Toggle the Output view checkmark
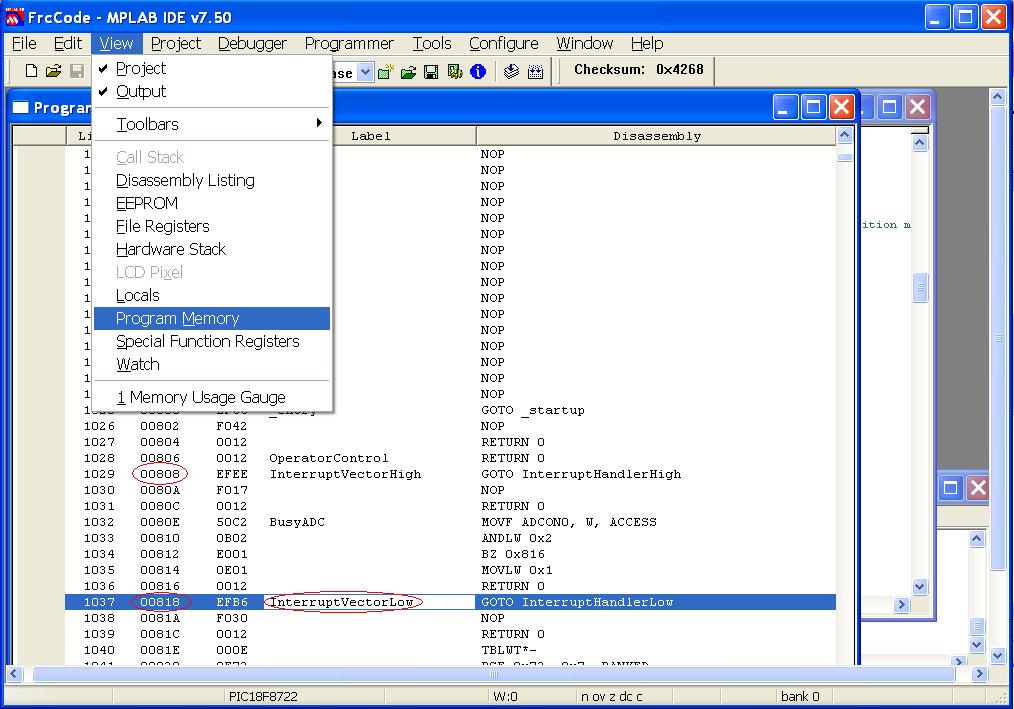 click(x=103, y=91)
